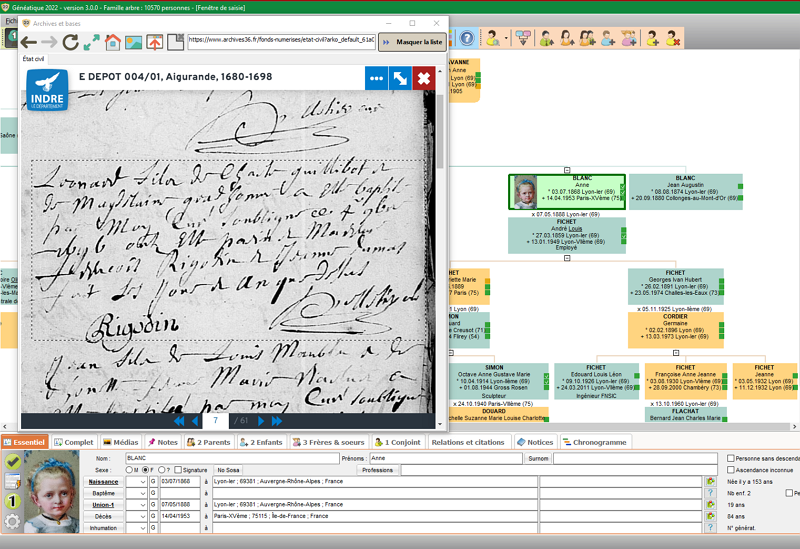Toggle the Ascendance inconnue checkbox

[731, 470]
